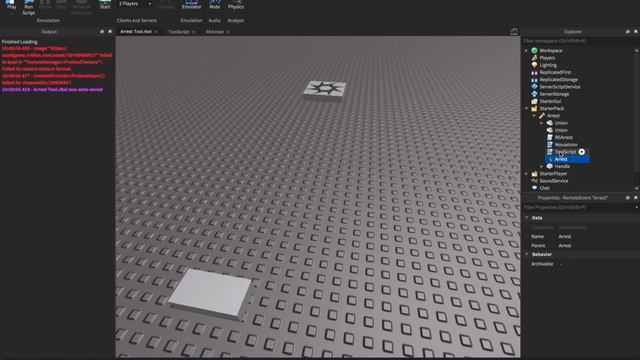
Task: Close the Properties panel
Action: click(x=635, y=198)
